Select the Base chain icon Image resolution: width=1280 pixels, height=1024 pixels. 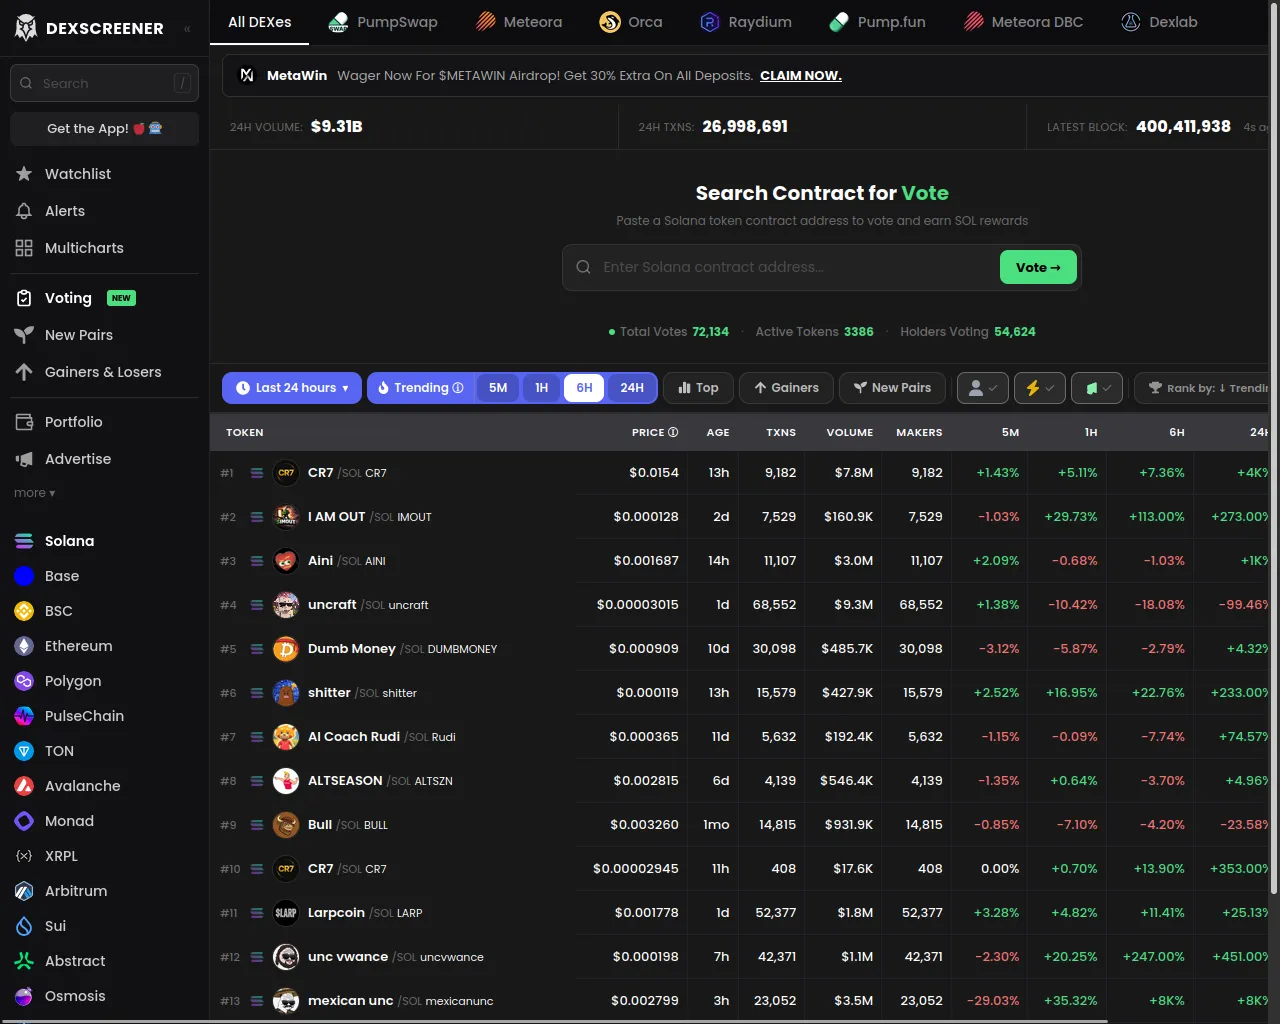pyautogui.click(x=24, y=576)
